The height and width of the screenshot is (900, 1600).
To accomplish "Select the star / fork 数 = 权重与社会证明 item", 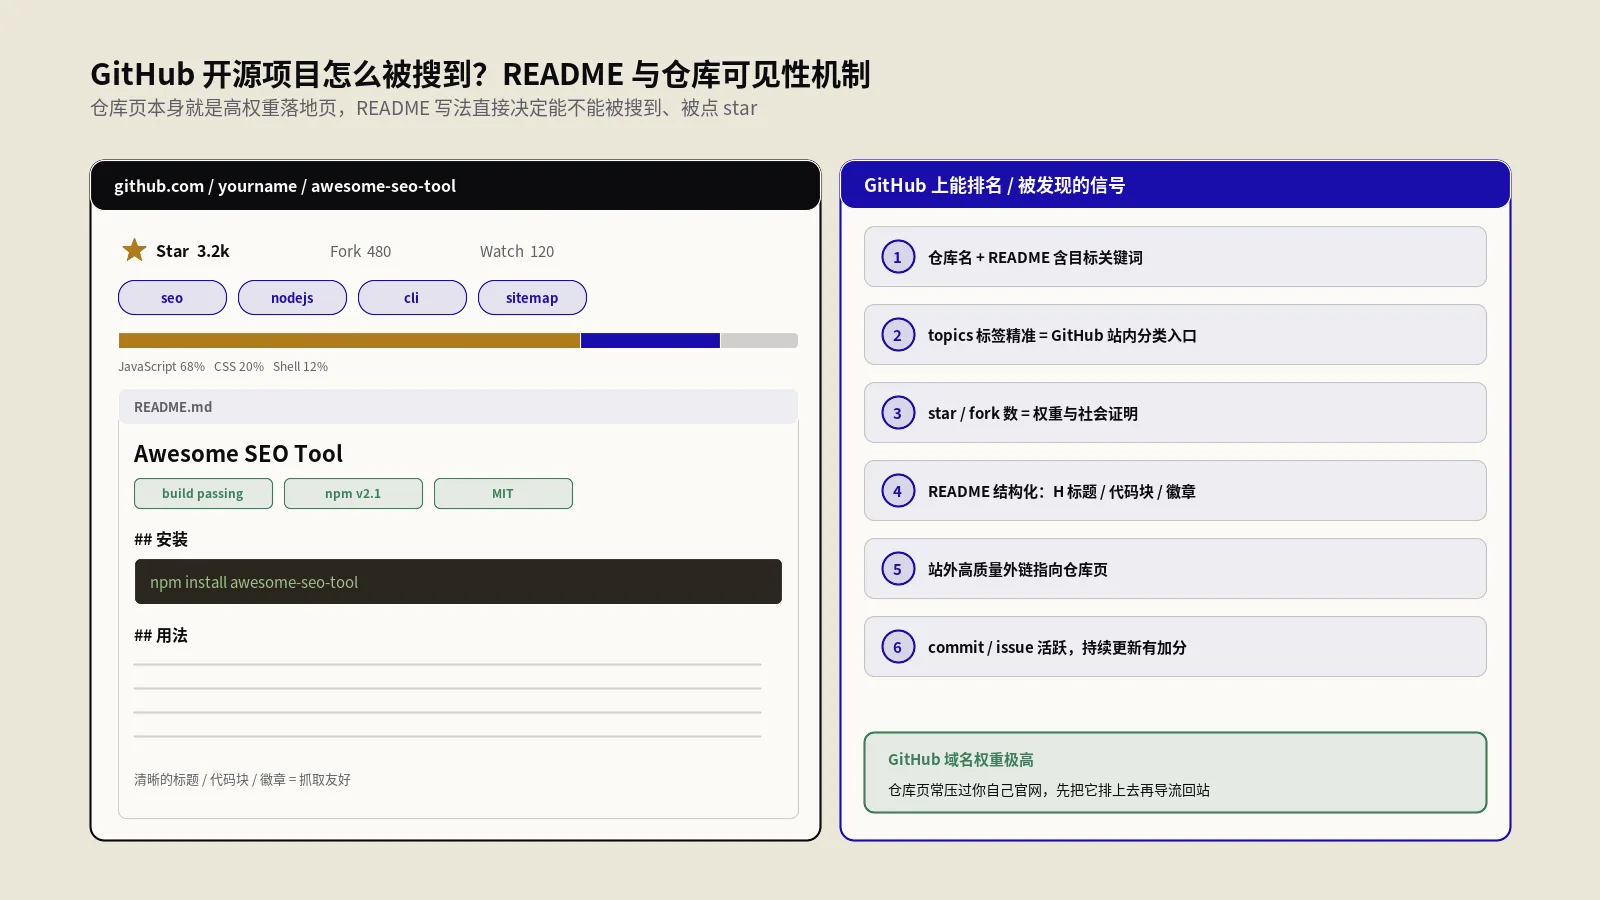I will [x=1175, y=413].
